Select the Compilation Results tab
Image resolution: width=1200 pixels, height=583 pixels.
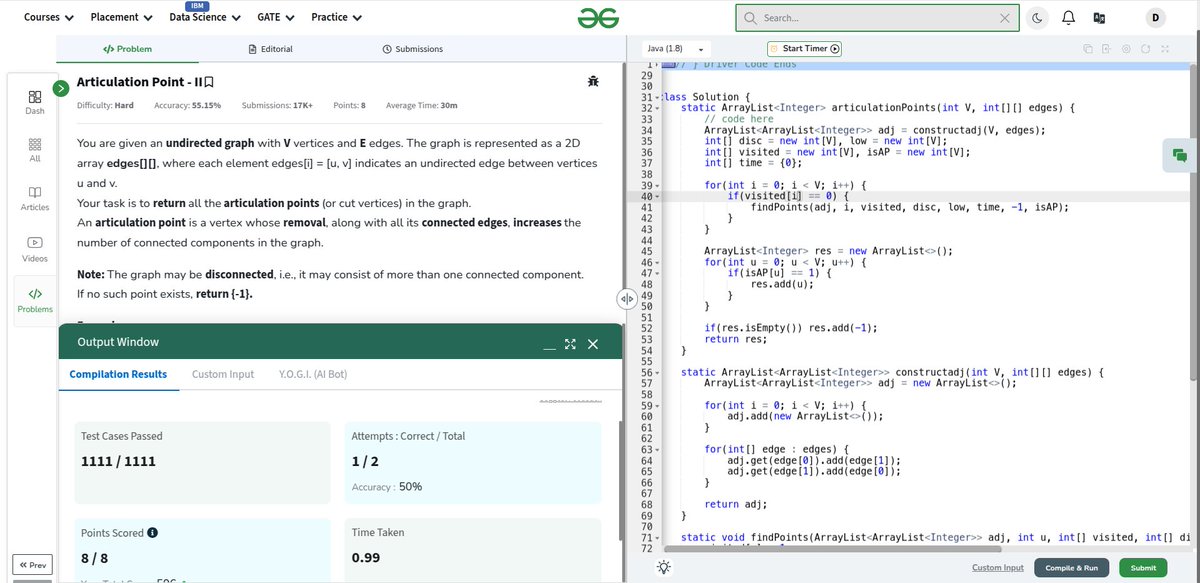click(x=118, y=374)
